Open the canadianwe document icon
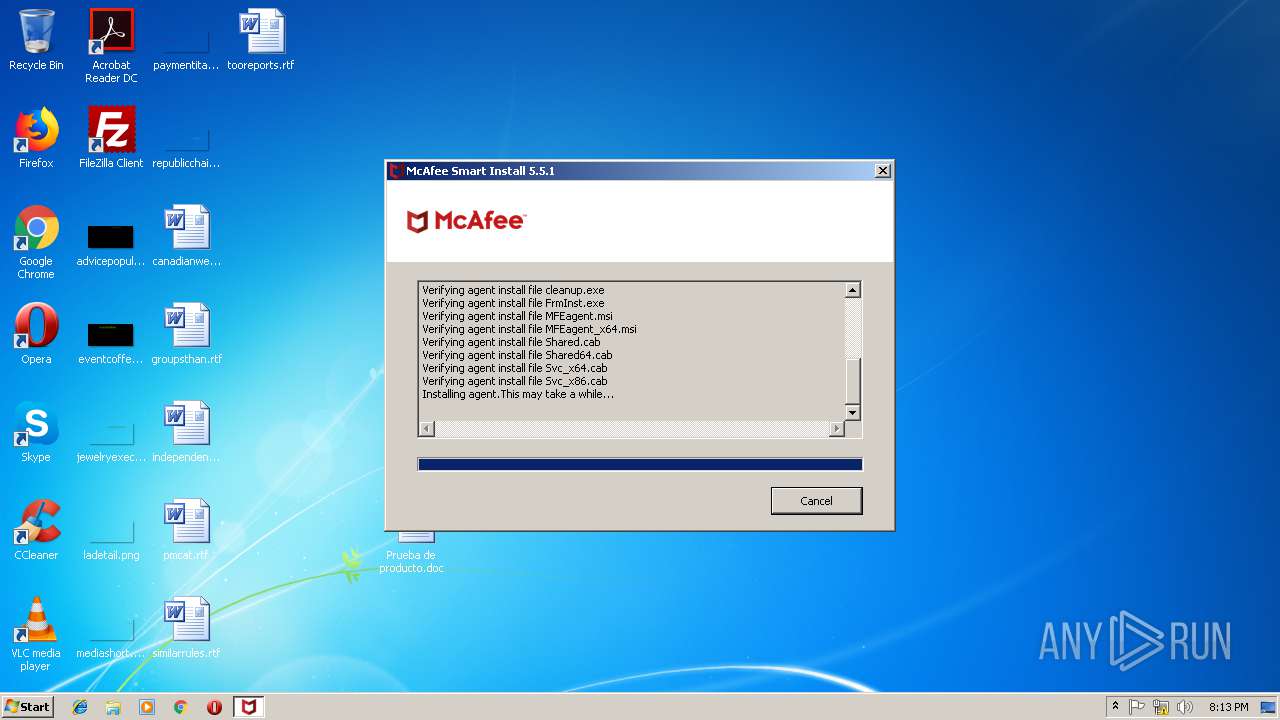The height and width of the screenshot is (720, 1280). [x=186, y=236]
